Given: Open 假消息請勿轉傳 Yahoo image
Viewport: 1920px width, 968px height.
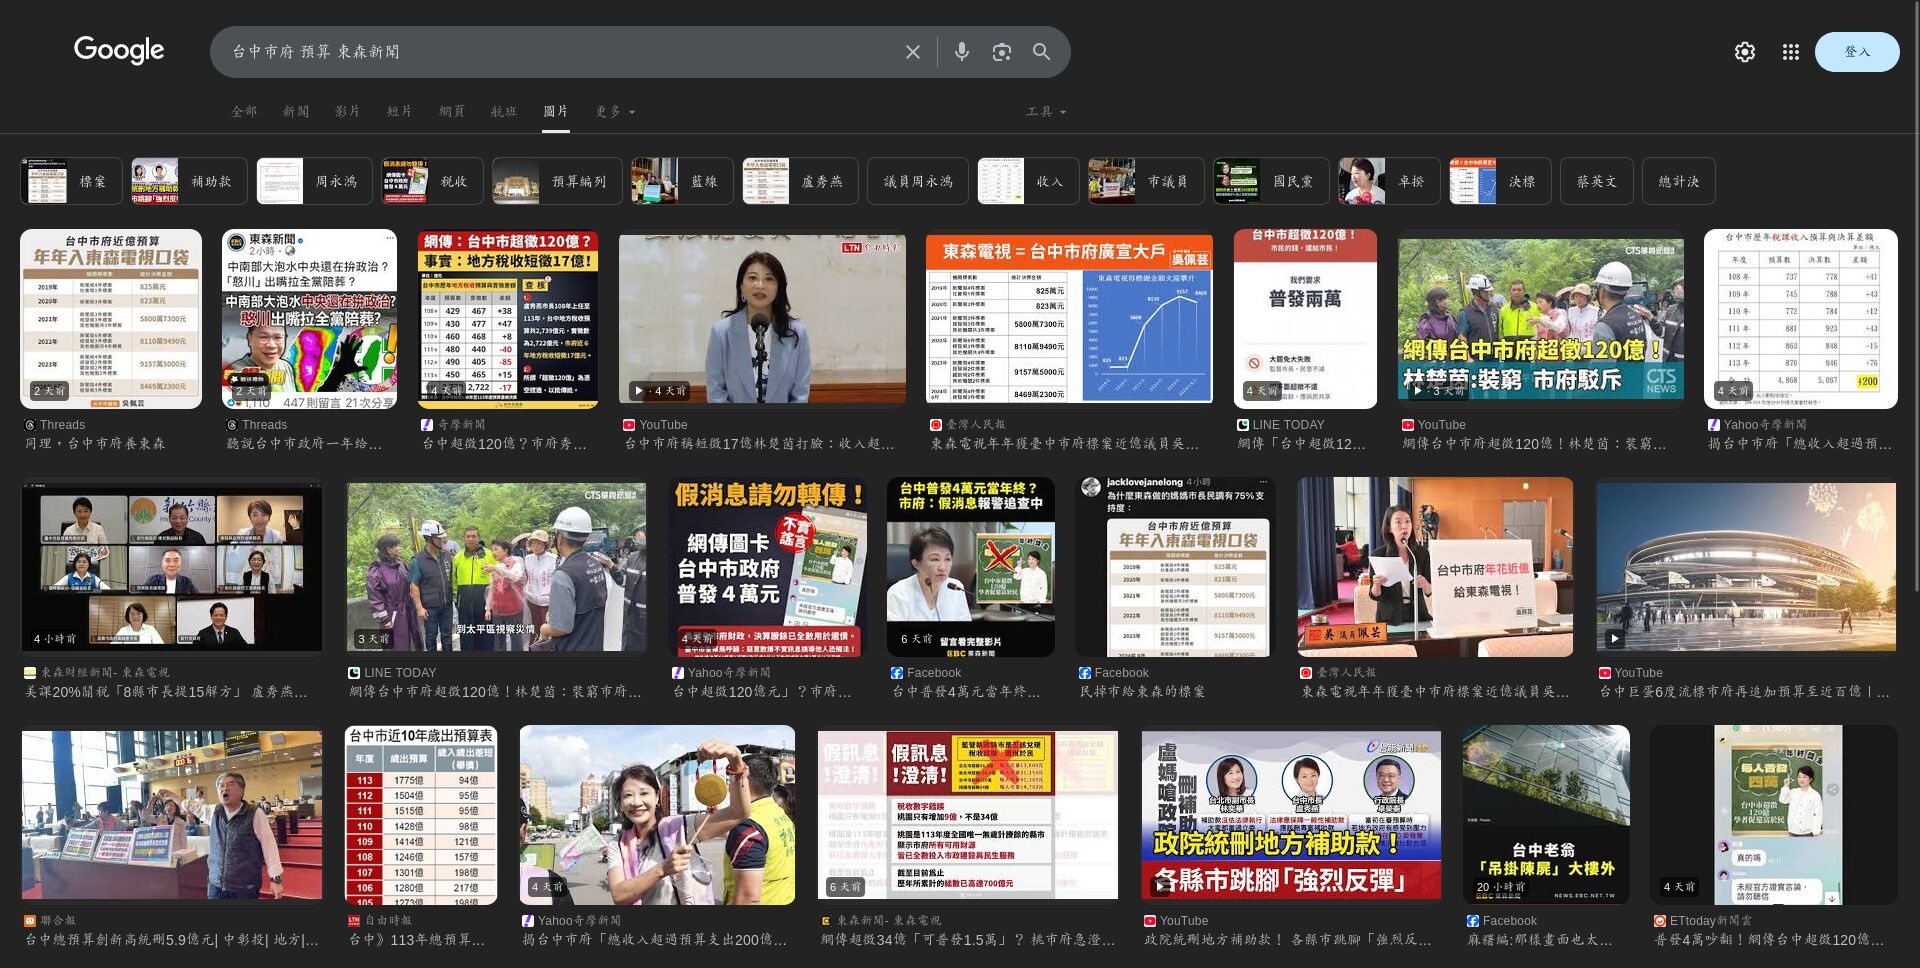Looking at the screenshot, I should pos(767,567).
